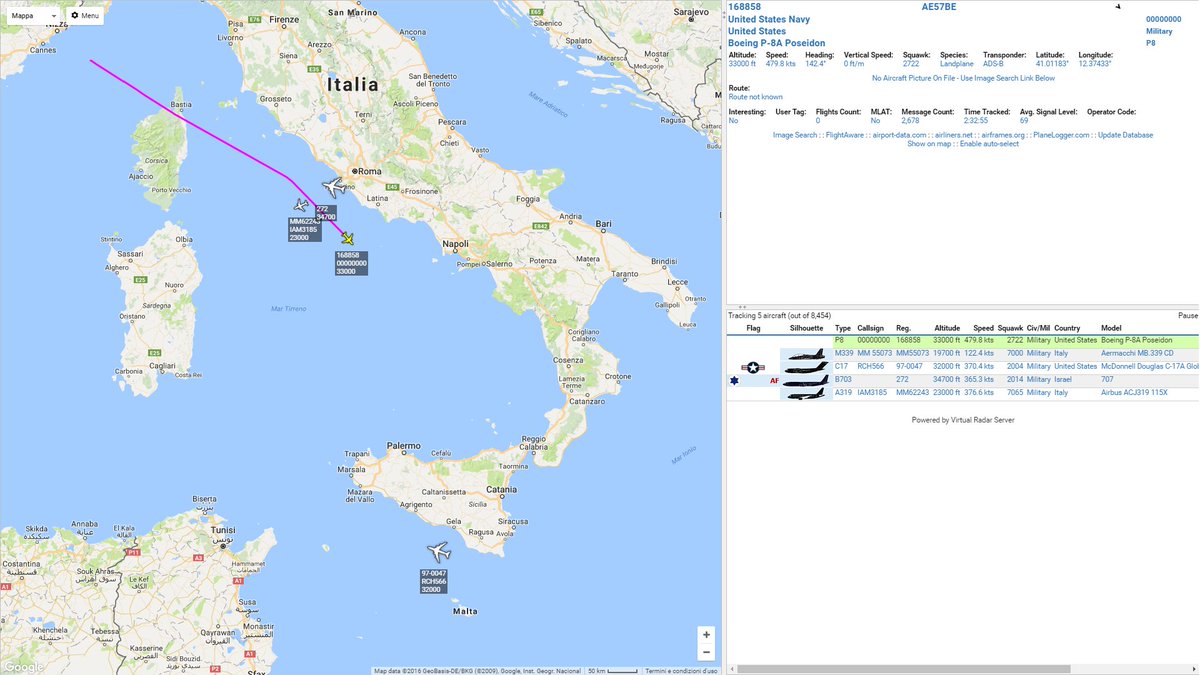Viewport: 1200px width, 675px height.
Task: Click the Show on map link
Action: tap(930, 144)
